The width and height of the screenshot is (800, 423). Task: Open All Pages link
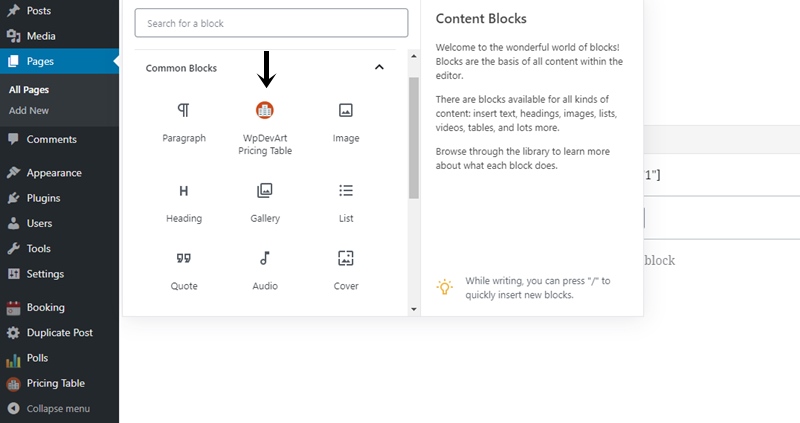pyautogui.click(x=29, y=90)
